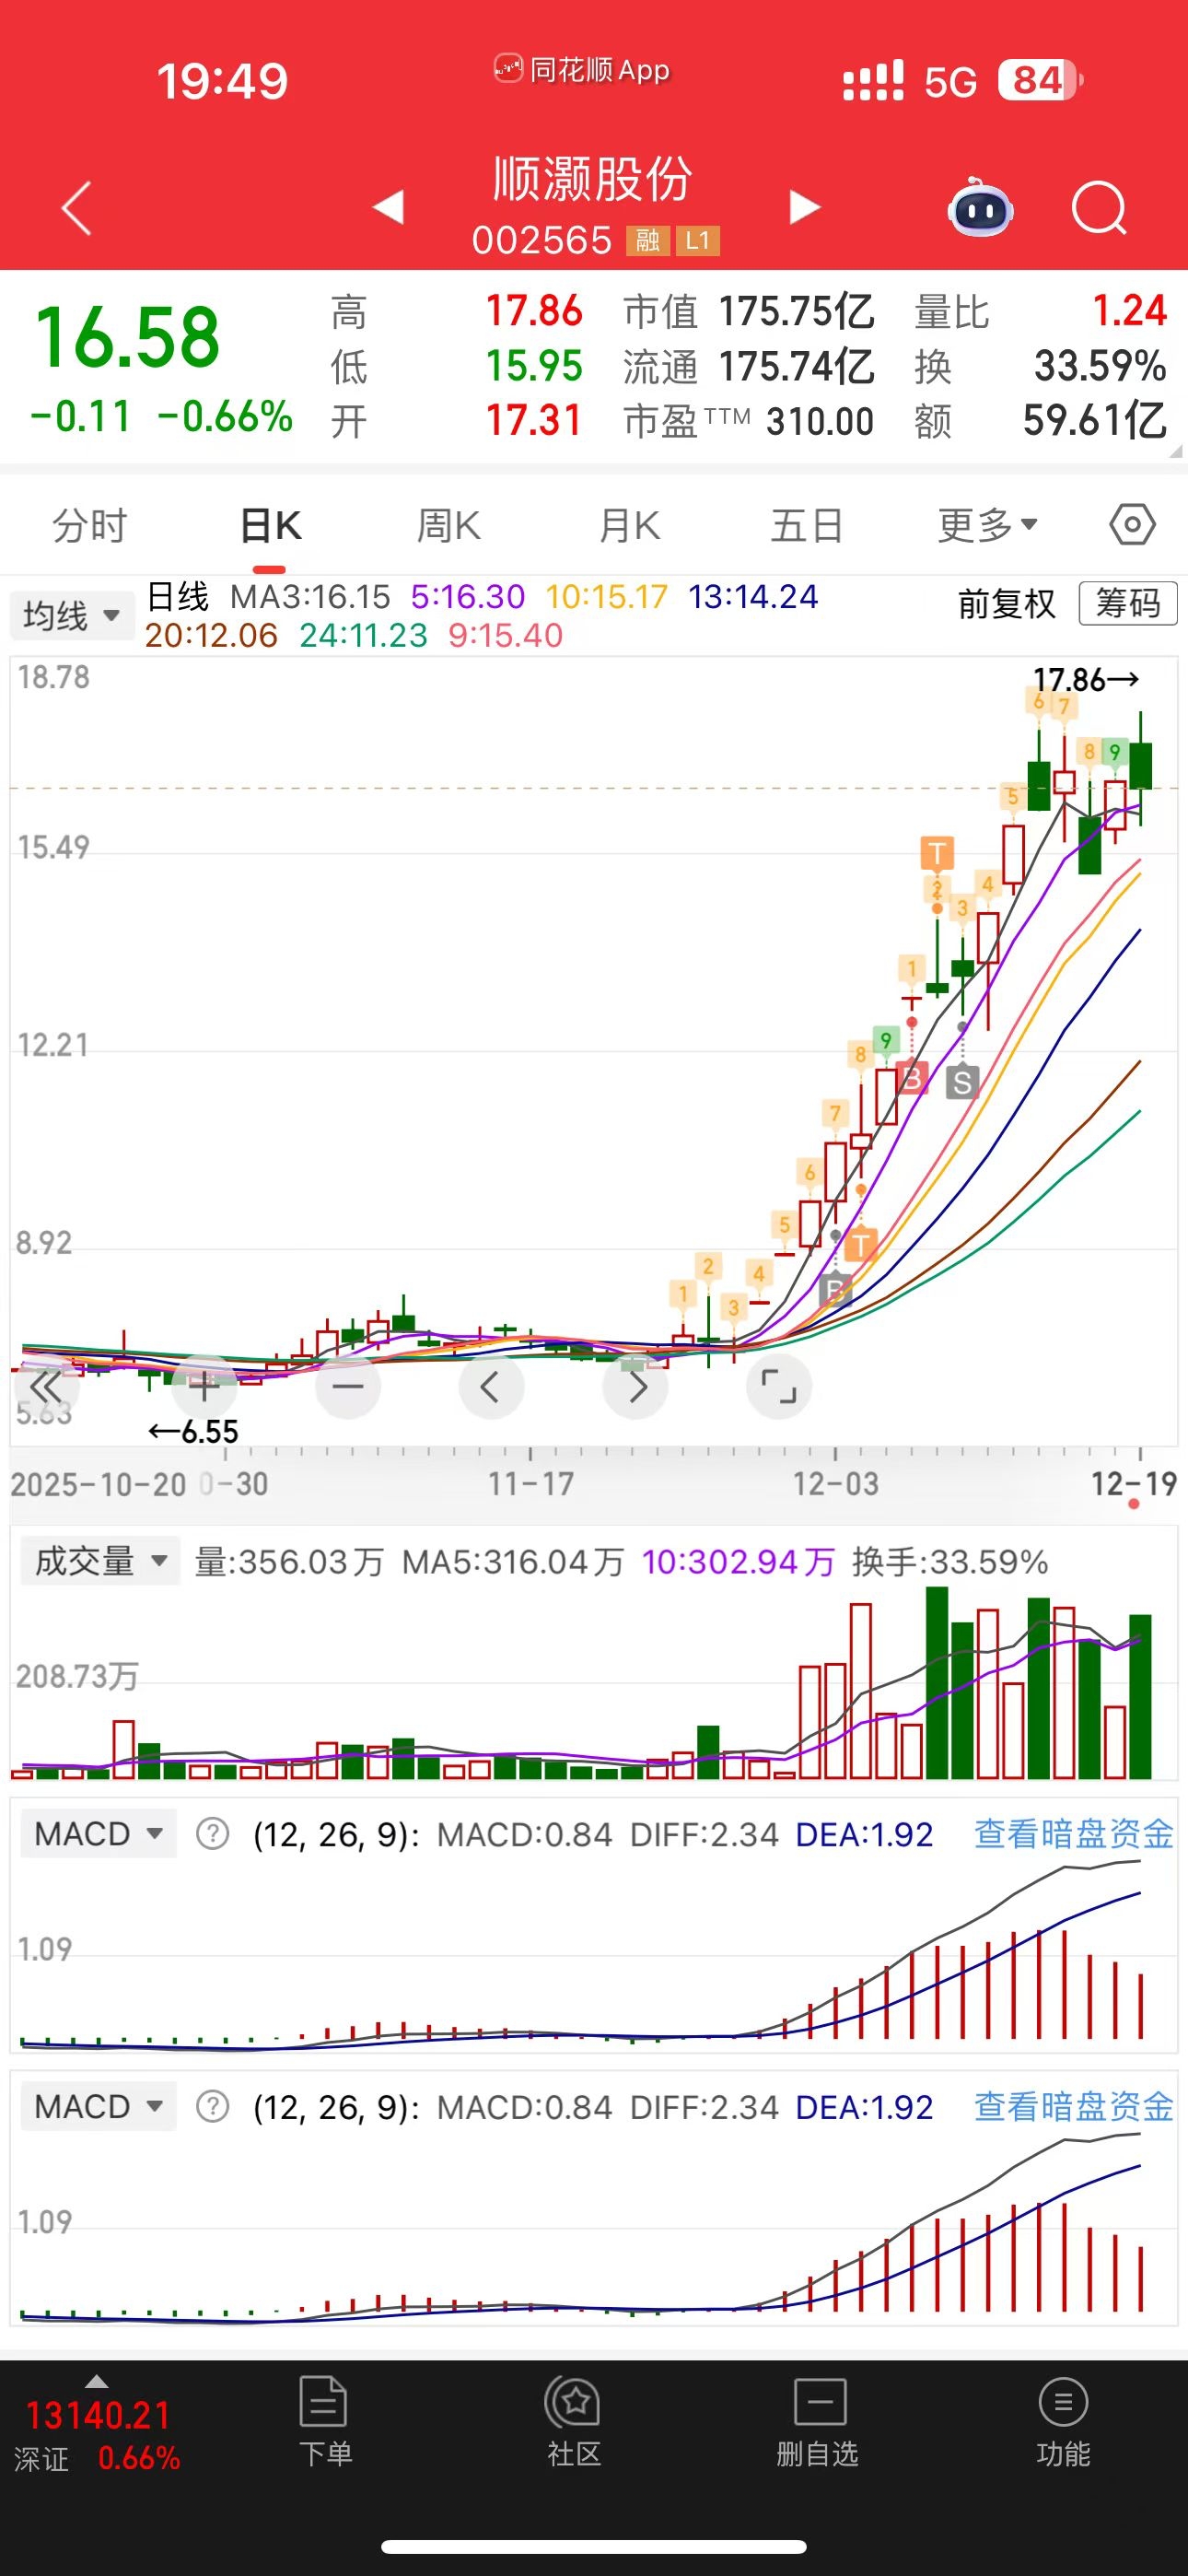Open the AI robot assistant
This screenshot has height=2576, width=1188.
click(x=980, y=207)
